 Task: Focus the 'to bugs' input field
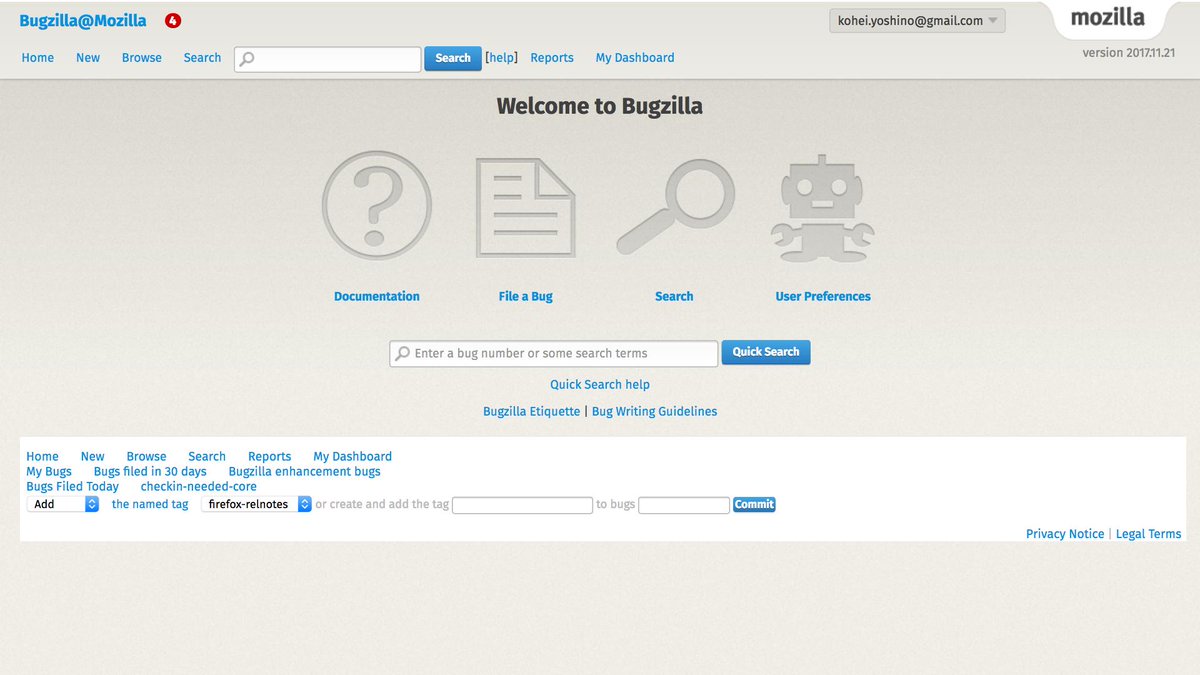click(684, 505)
